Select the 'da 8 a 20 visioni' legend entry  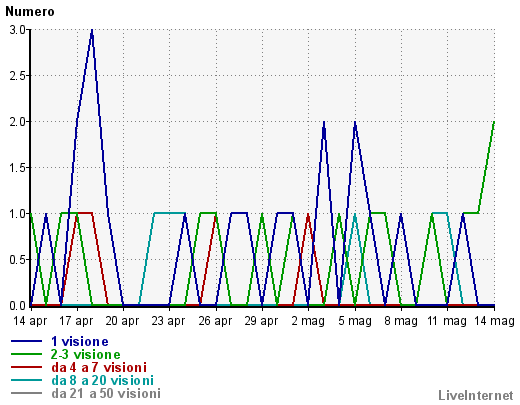click(102, 380)
